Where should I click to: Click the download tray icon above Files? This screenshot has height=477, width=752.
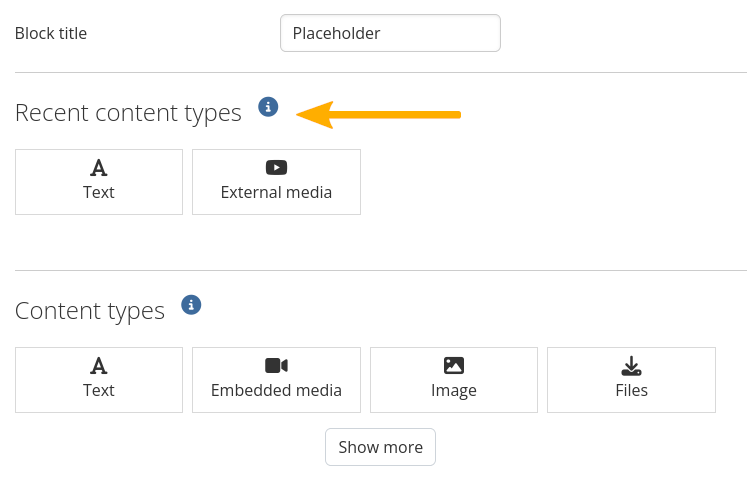(631, 366)
